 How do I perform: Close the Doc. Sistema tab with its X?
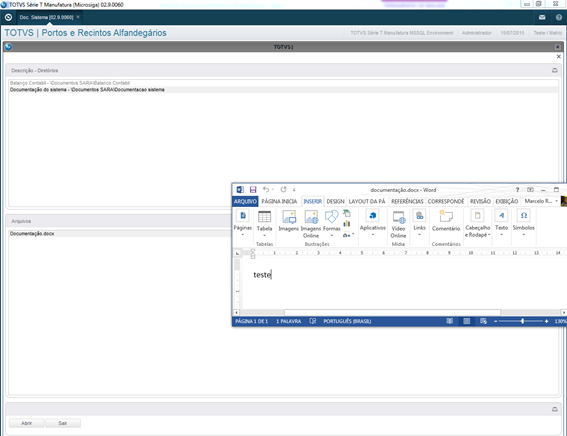tap(78, 17)
